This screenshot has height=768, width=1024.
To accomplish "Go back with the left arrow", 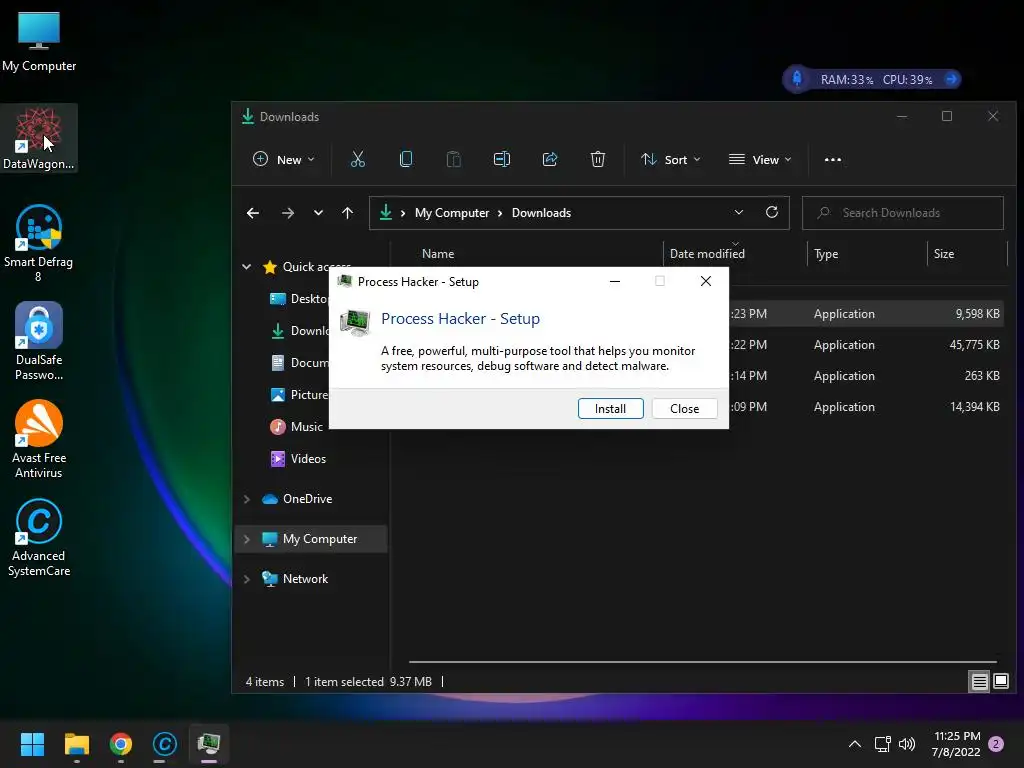I will pos(253,213).
